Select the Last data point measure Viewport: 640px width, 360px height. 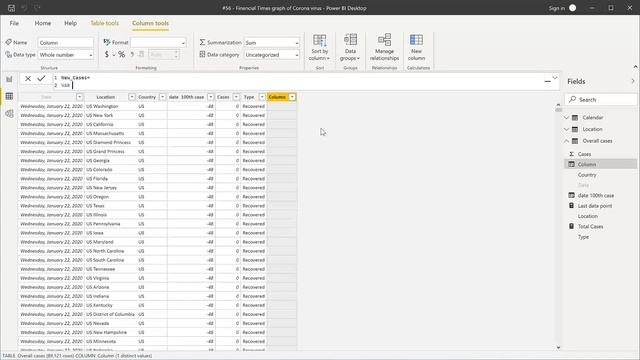click(x=595, y=206)
